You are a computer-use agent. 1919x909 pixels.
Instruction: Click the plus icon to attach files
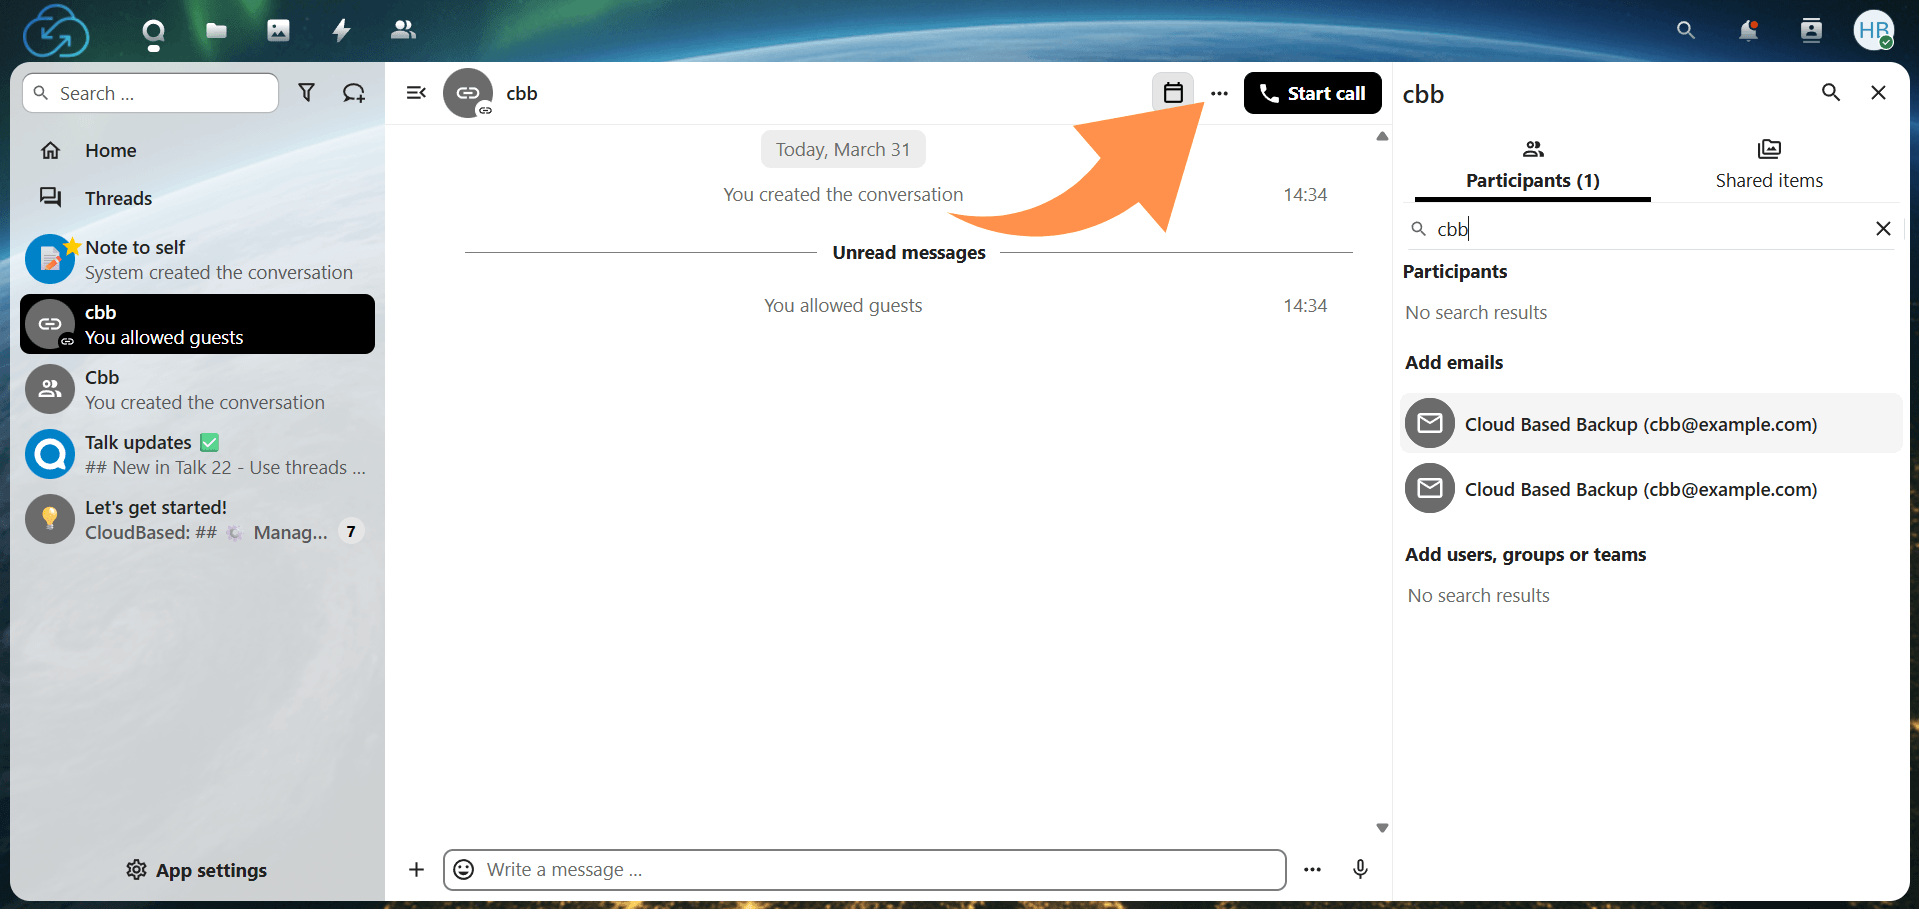416,869
